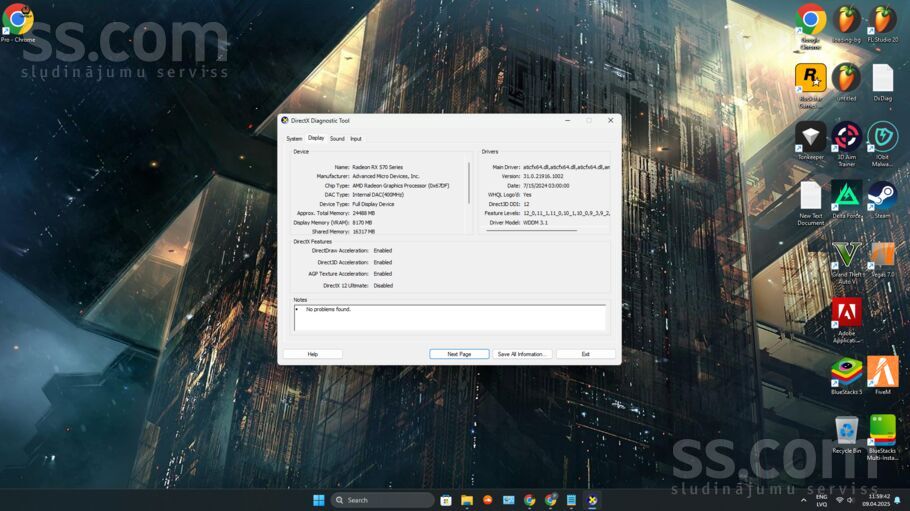This screenshot has height=511, width=910.
Task: Open New Text Document icon
Action: tap(811, 203)
